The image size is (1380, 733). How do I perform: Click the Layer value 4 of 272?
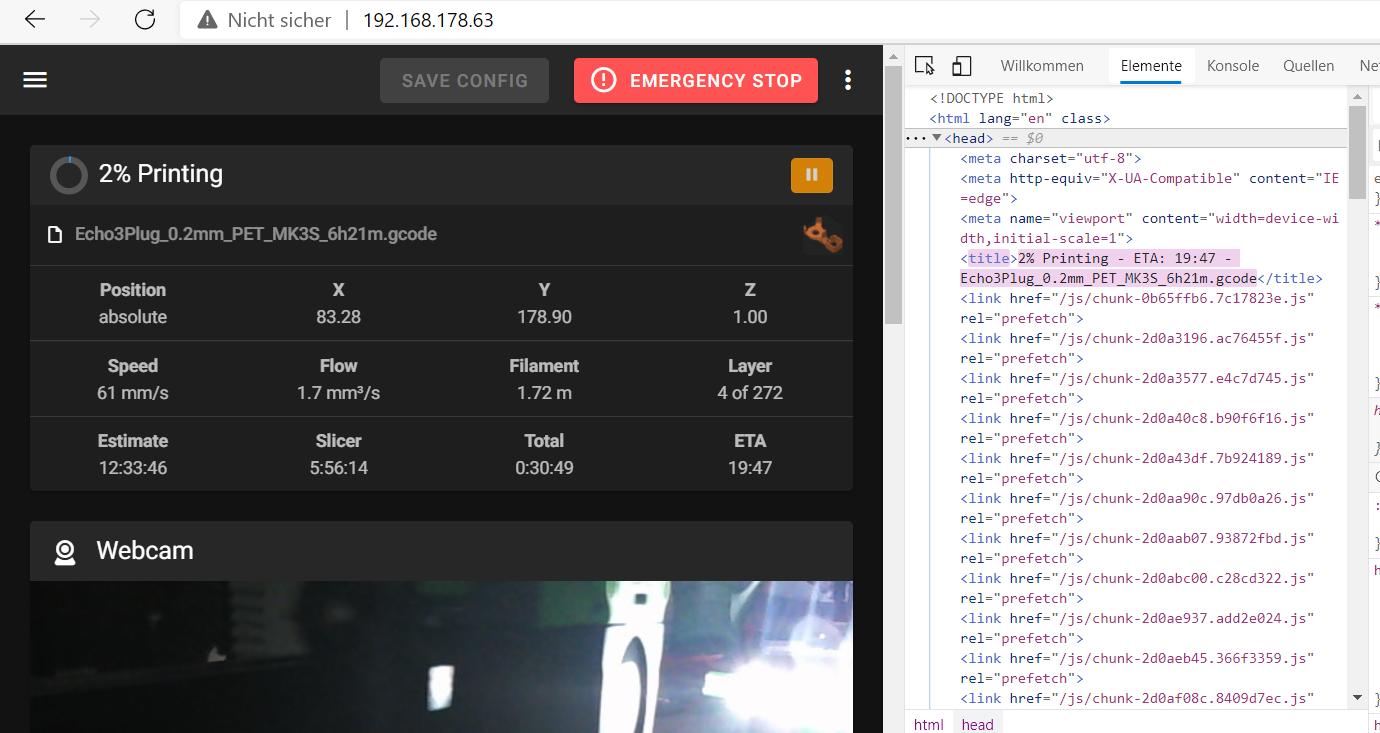(x=750, y=393)
